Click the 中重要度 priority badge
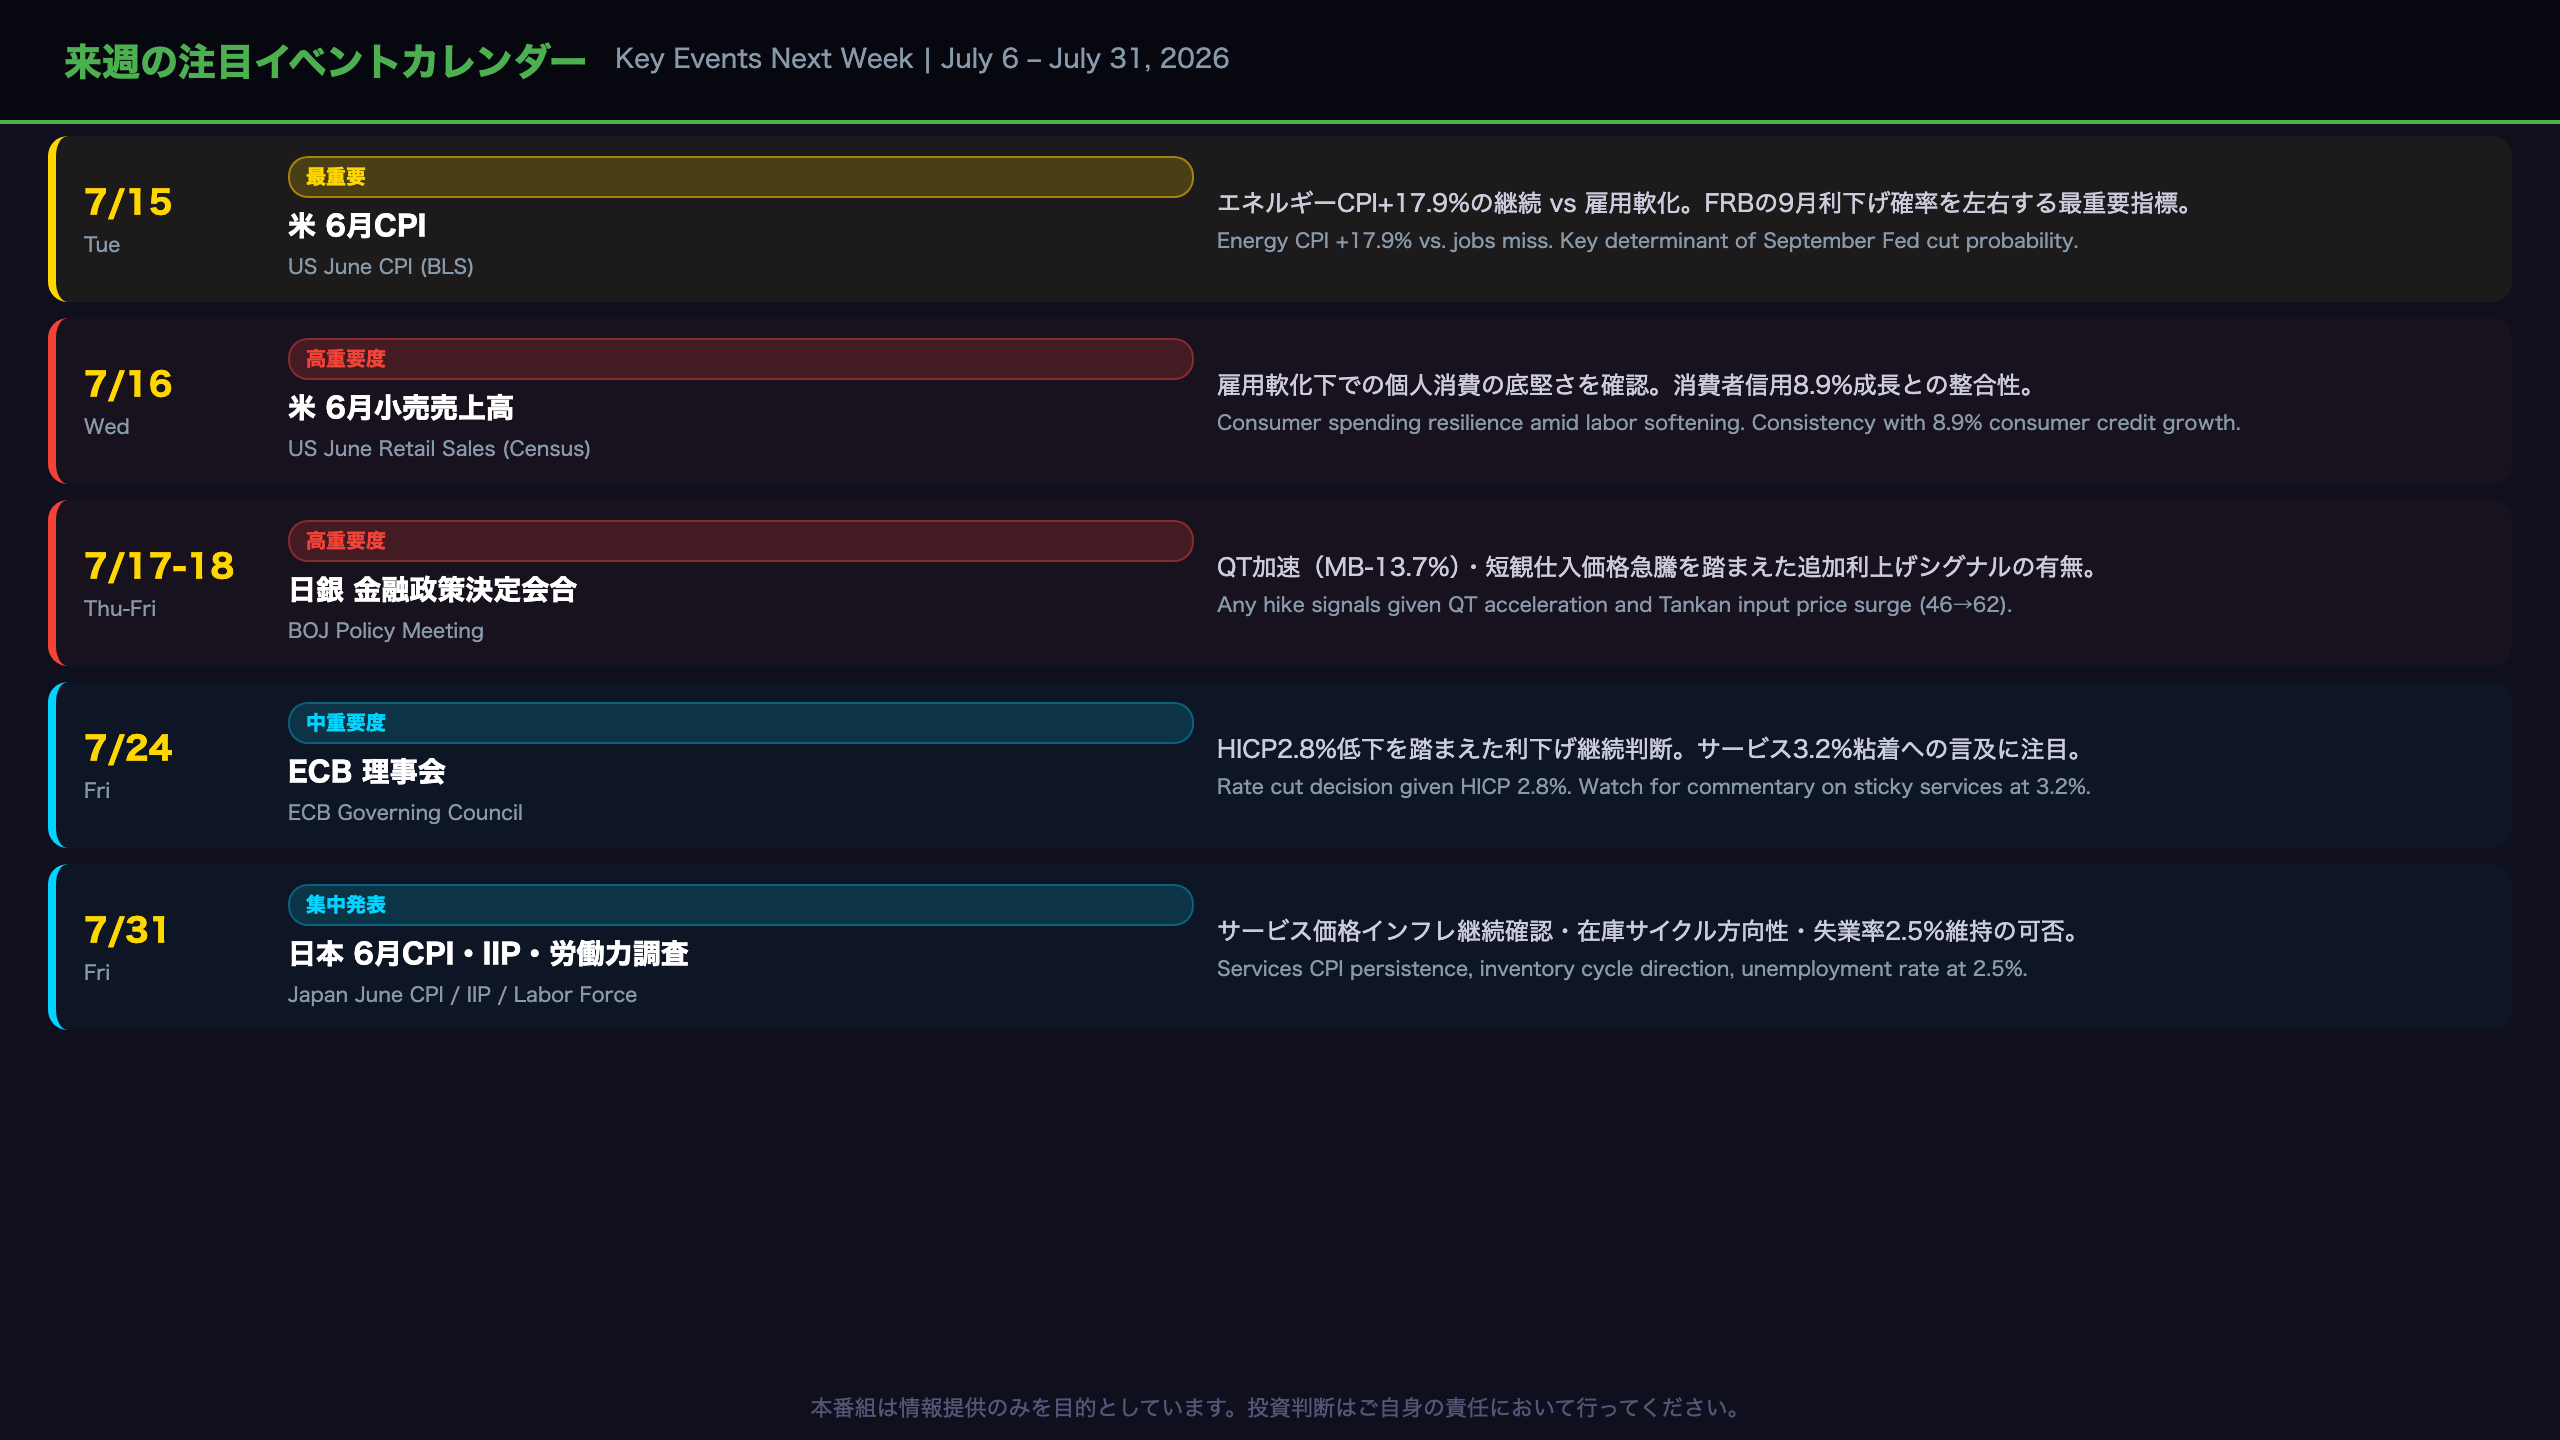Image resolution: width=2560 pixels, height=1440 pixels. (x=740, y=723)
